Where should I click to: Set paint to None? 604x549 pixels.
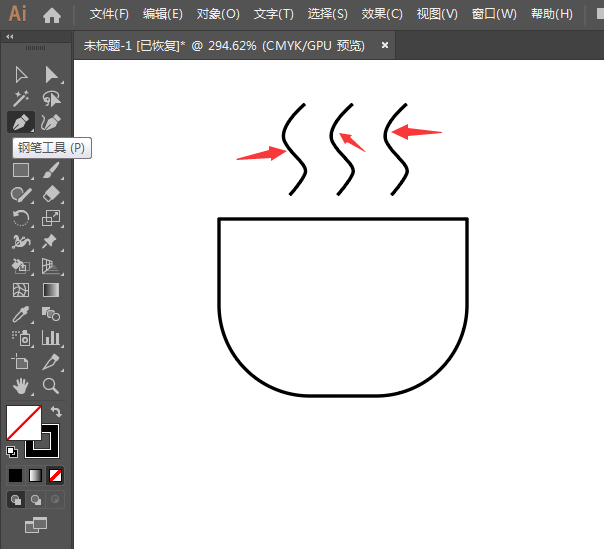click(56, 475)
